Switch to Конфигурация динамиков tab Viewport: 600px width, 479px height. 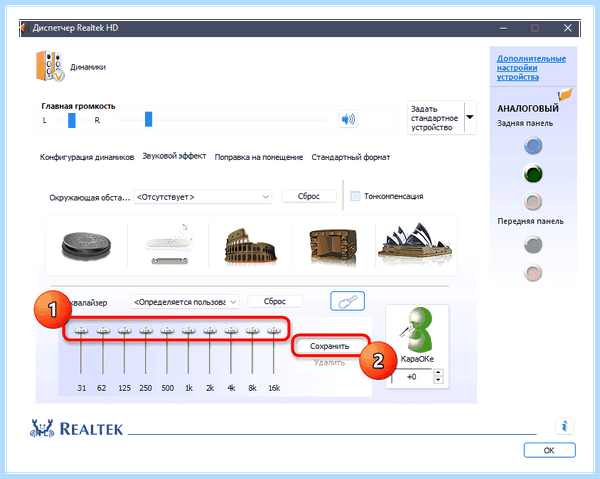point(87,157)
